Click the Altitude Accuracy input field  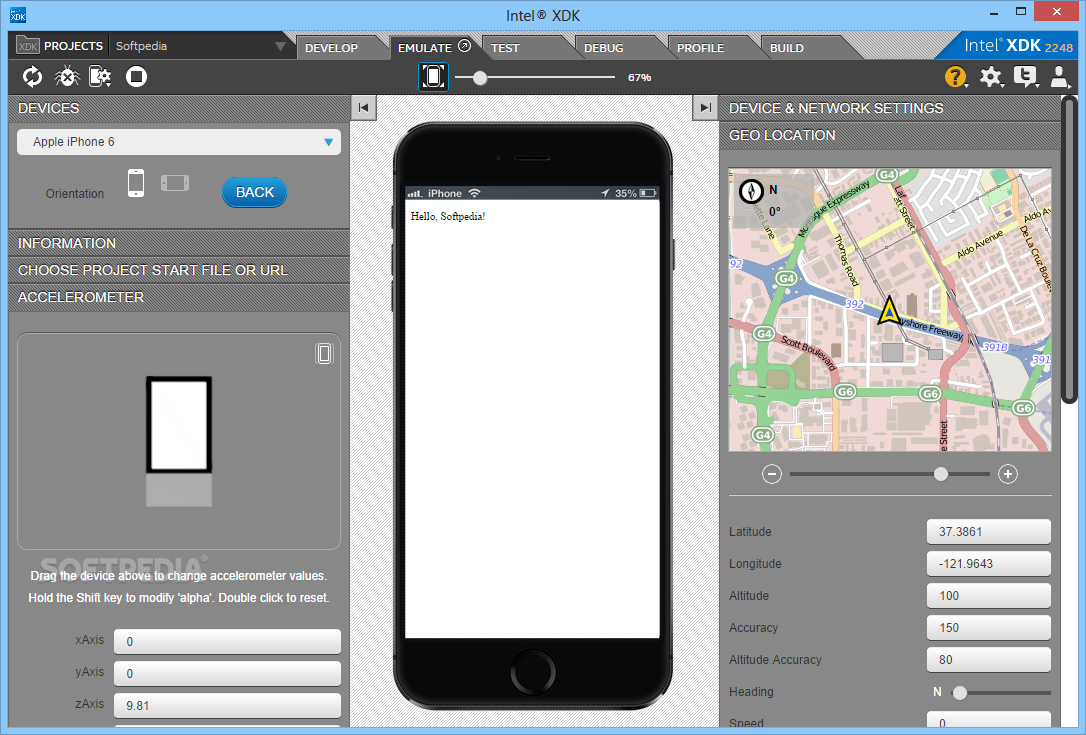tap(988, 659)
